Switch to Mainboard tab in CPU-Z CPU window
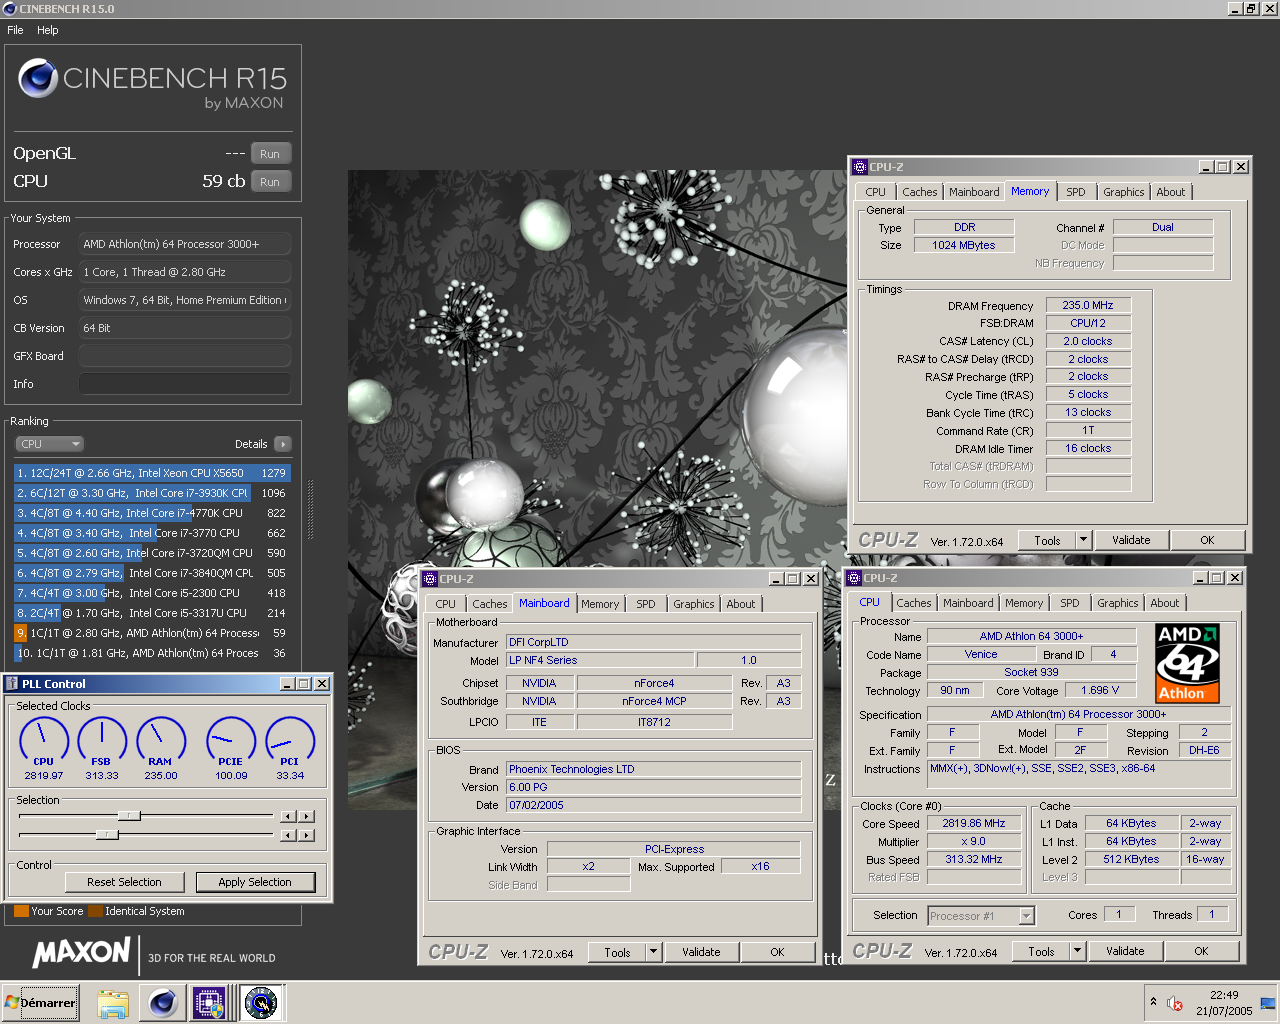This screenshot has height=1024, width=1280. pyautogui.click(x=968, y=603)
